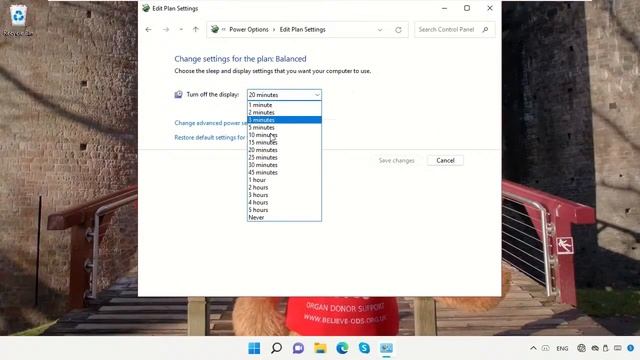Image resolution: width=640 pixels, height=360 pixels.
Task: Click the forward arrow navigation button
Action: [166, 29]
